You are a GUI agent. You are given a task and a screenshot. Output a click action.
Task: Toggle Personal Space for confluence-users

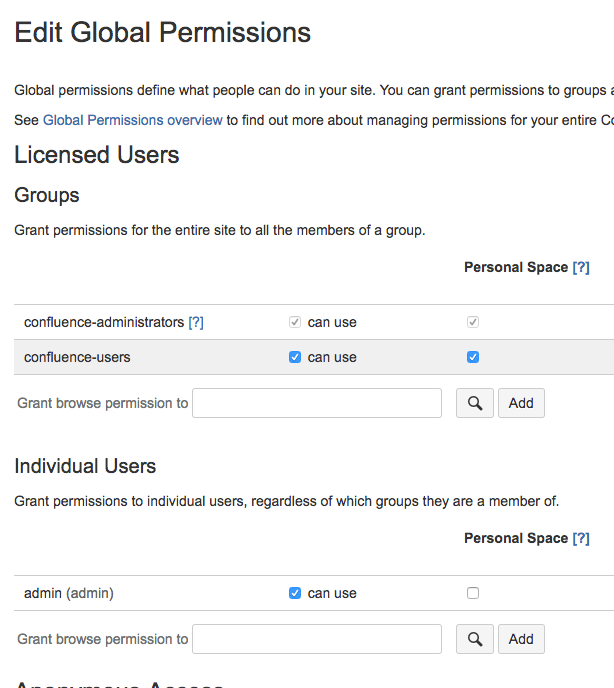[x=473, y=357]
